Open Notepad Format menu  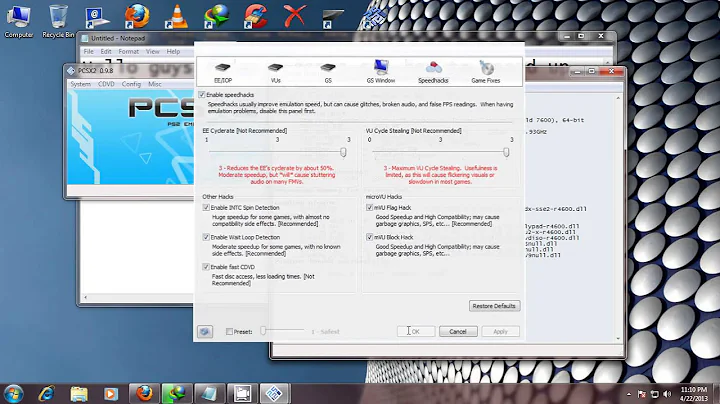click(x=129, y=51)
